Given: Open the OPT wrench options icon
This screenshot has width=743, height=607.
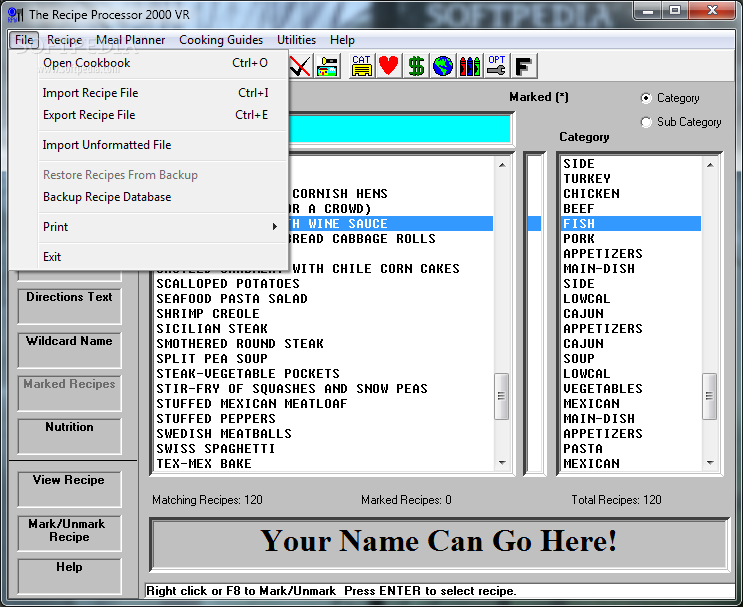Looking at the screenshot, I should click(x=497, y=66).
